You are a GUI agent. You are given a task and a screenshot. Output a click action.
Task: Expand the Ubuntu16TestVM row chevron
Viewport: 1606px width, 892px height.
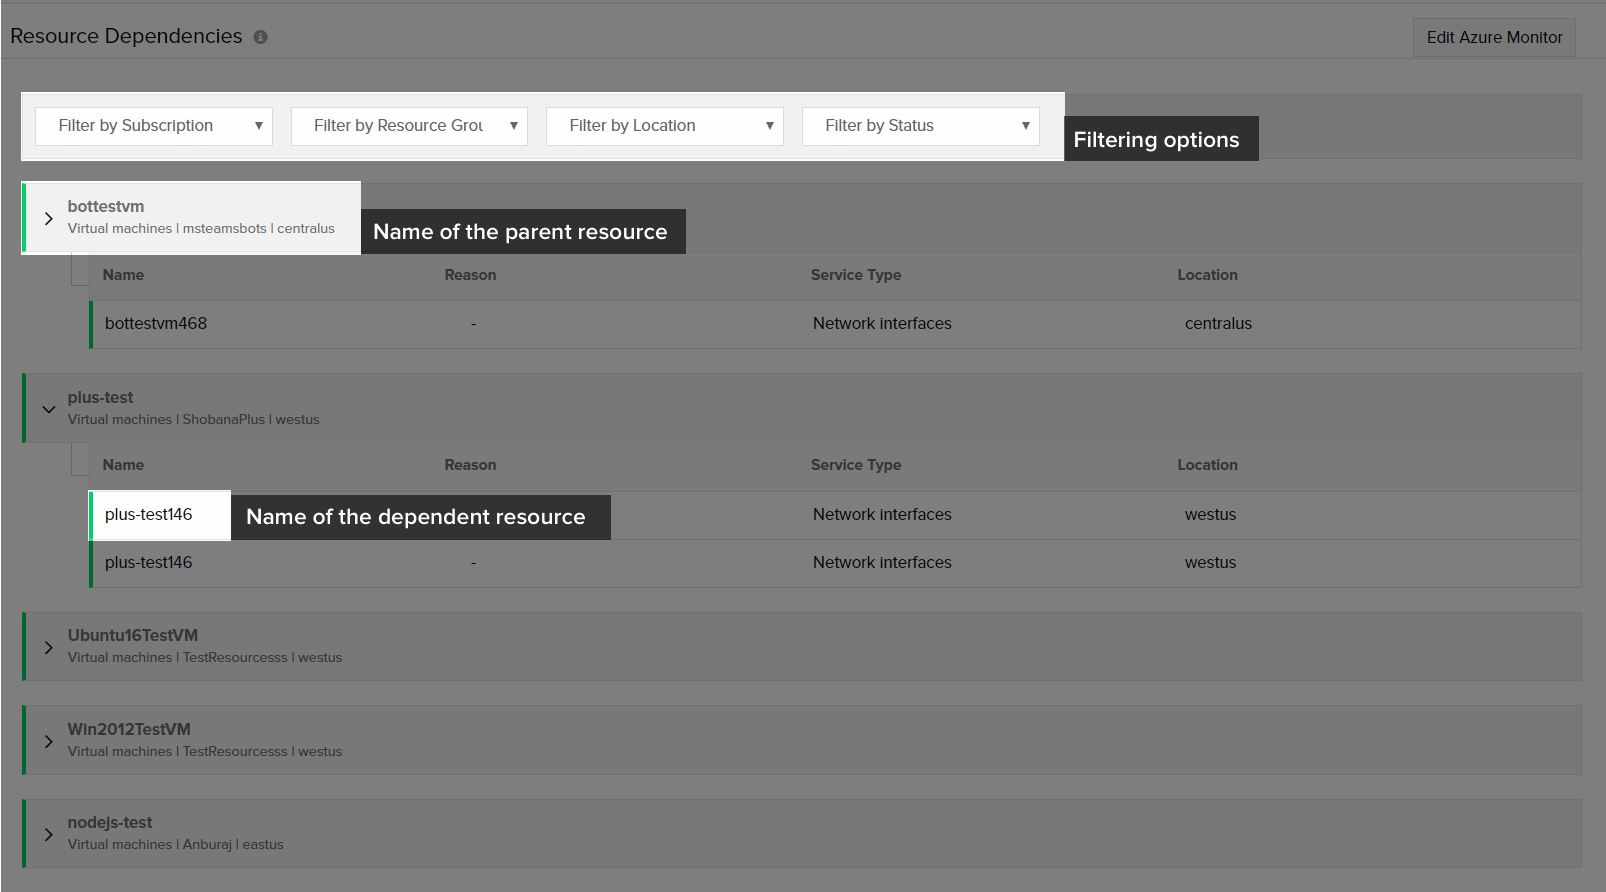click(x=48, y=647)
